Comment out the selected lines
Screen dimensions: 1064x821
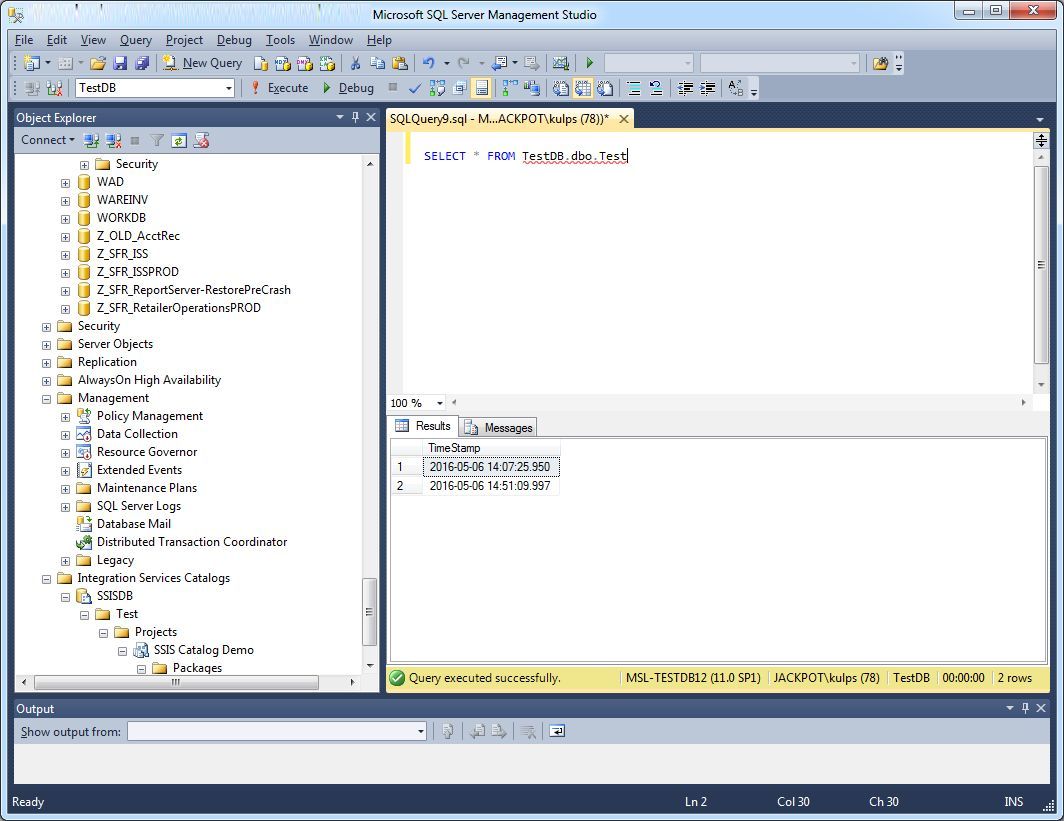click(634, 88)
